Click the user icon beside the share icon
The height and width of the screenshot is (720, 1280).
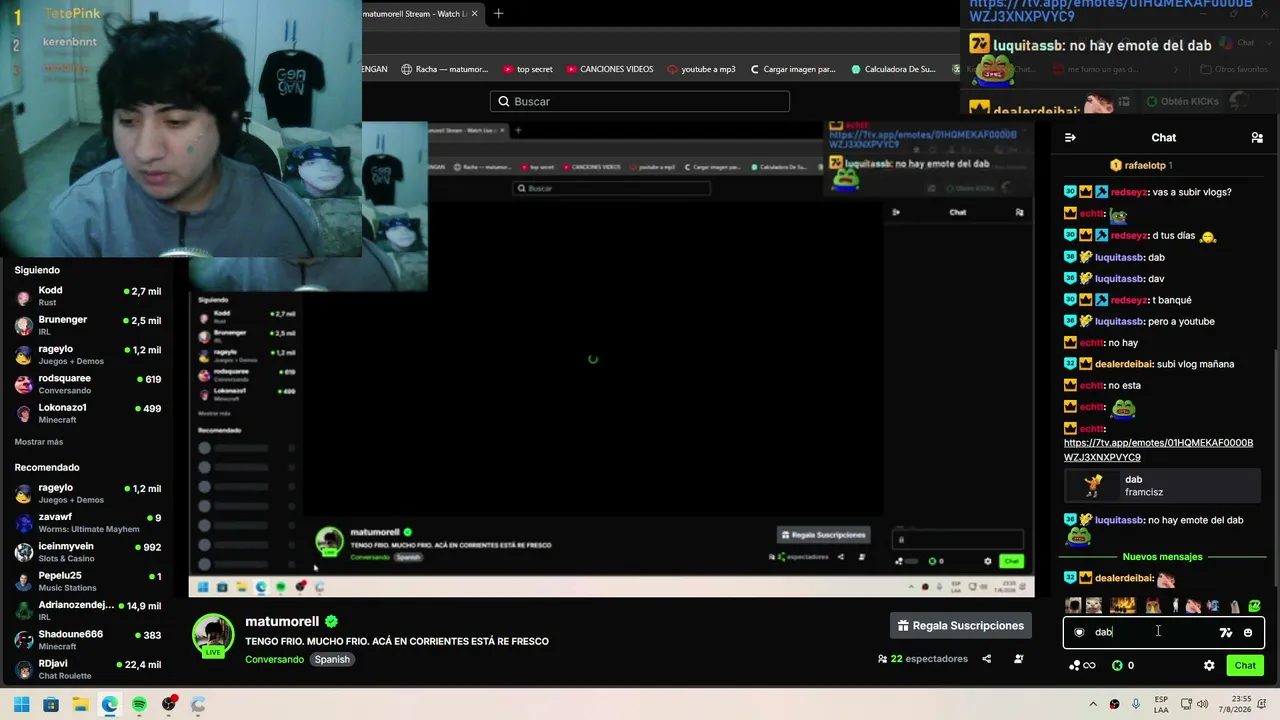point(1019,659)
